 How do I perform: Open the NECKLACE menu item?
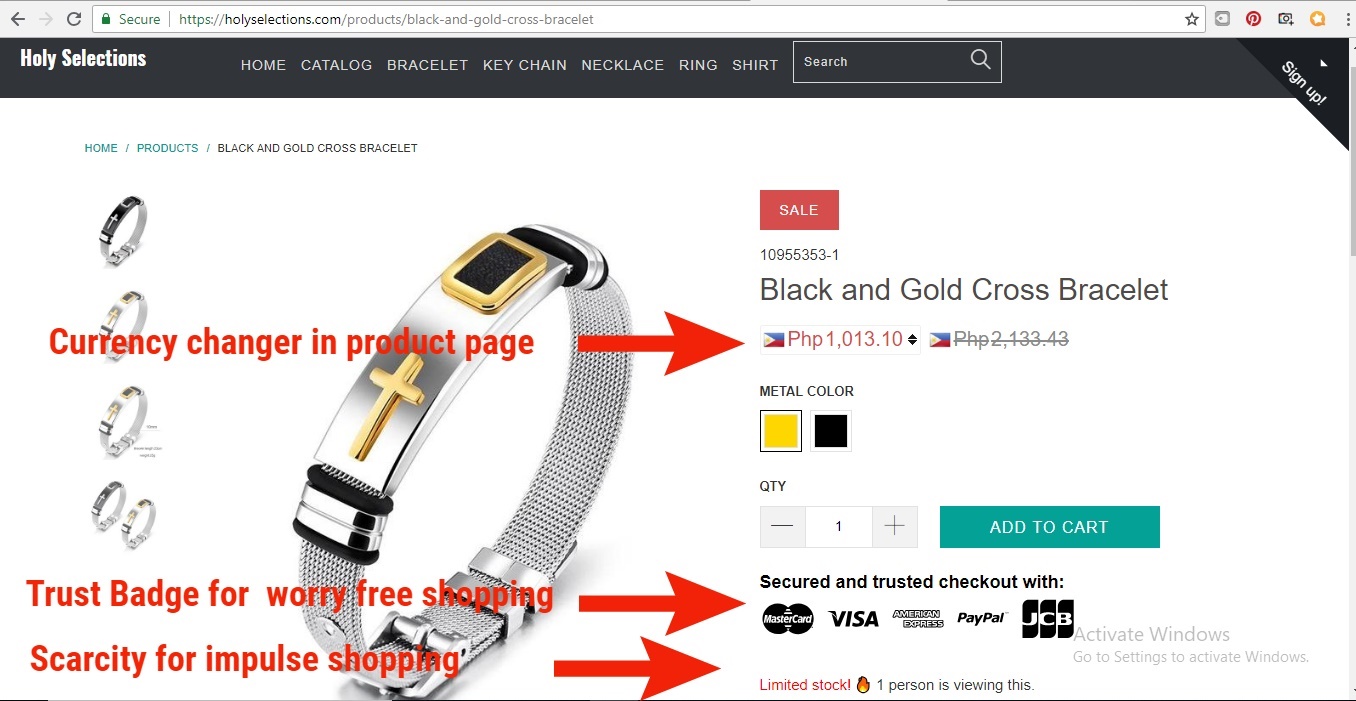point(623,65)
